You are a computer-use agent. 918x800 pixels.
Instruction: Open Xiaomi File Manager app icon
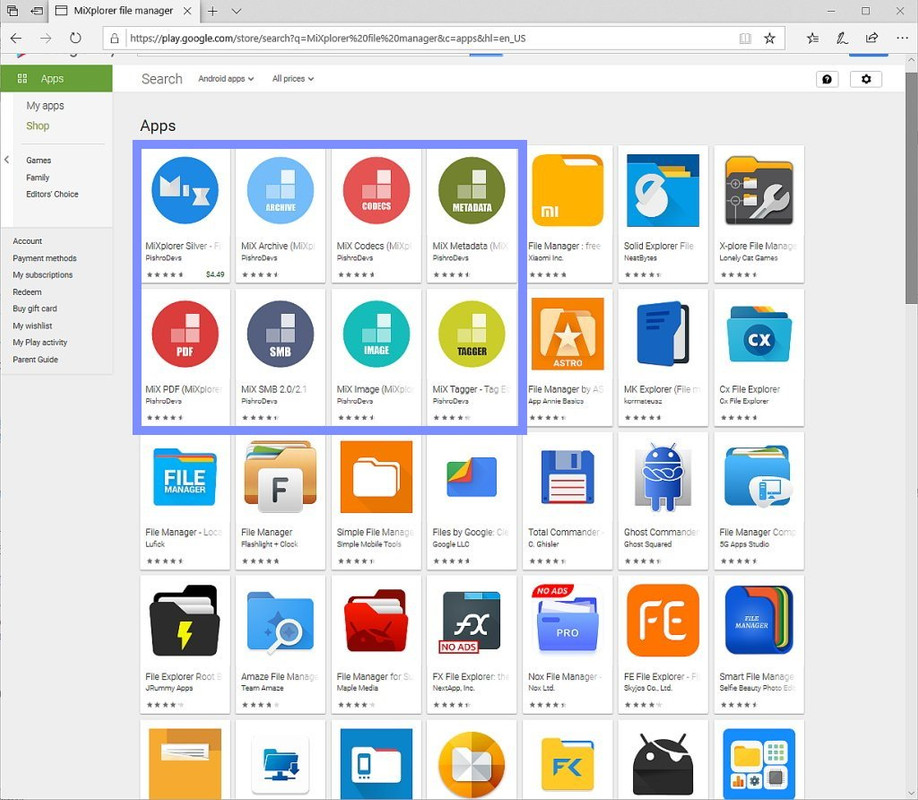tap(567, 190)
